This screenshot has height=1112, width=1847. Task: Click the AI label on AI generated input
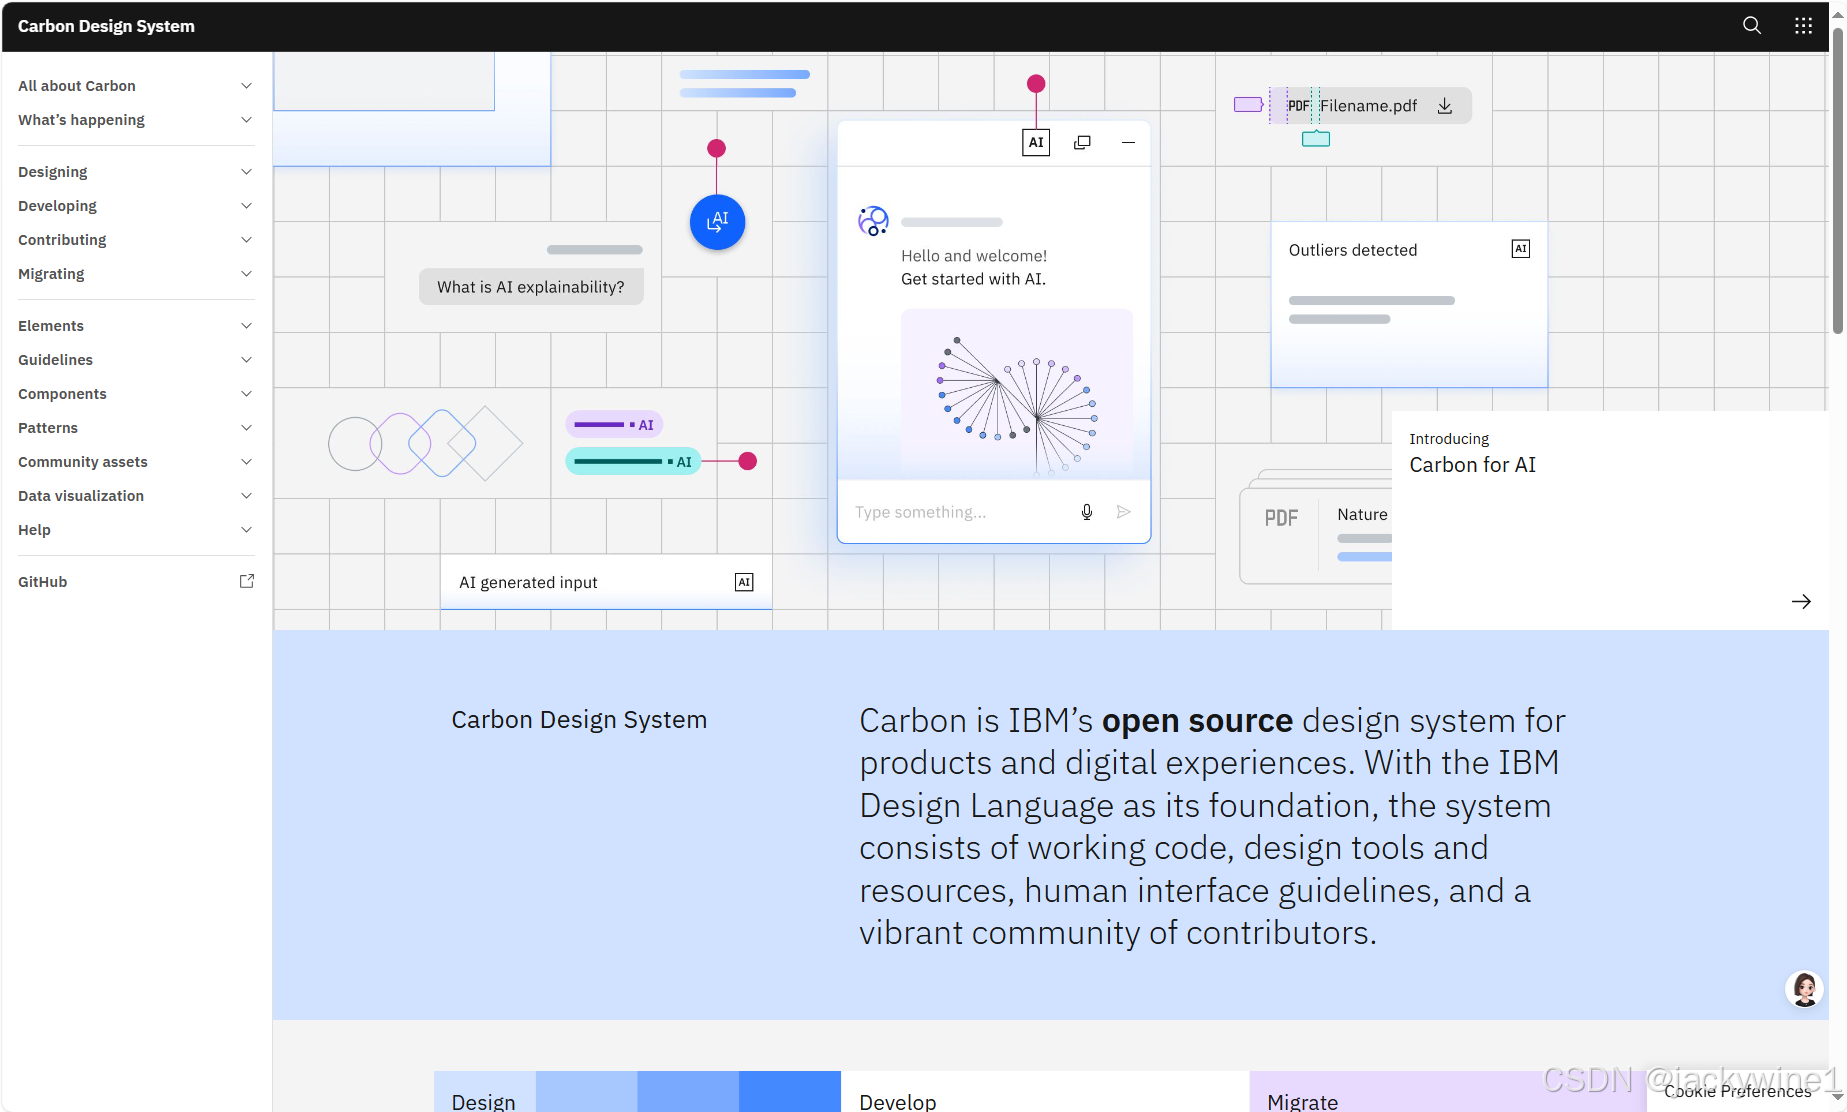[744, 582]
